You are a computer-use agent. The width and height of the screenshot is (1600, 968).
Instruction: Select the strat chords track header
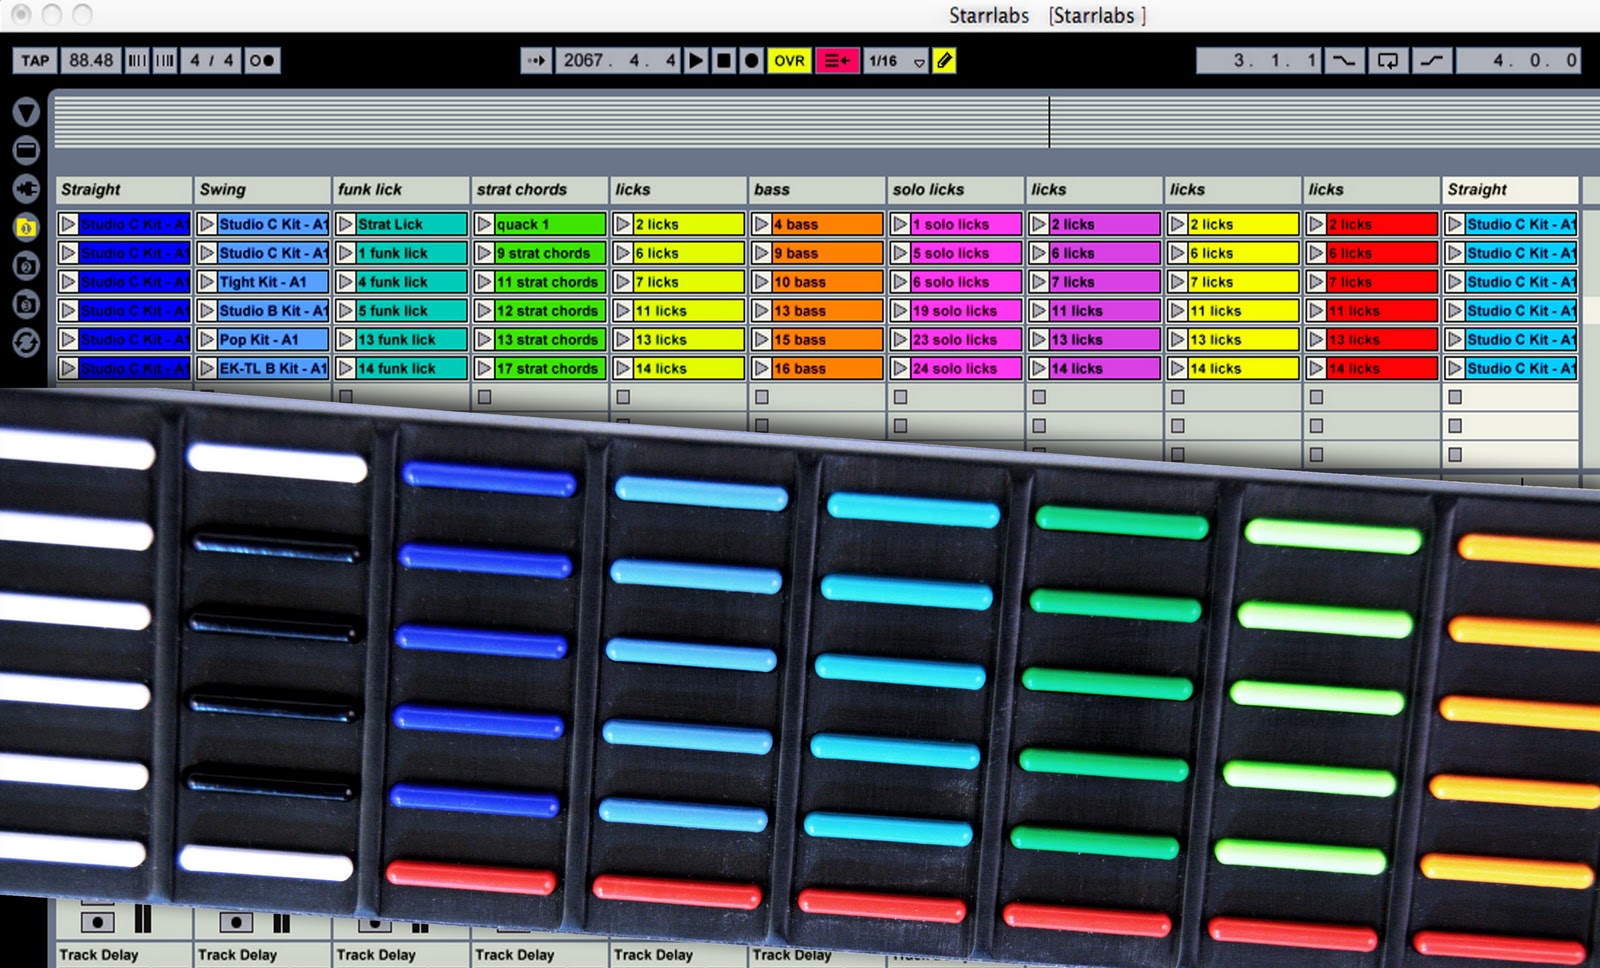(539, 190)
